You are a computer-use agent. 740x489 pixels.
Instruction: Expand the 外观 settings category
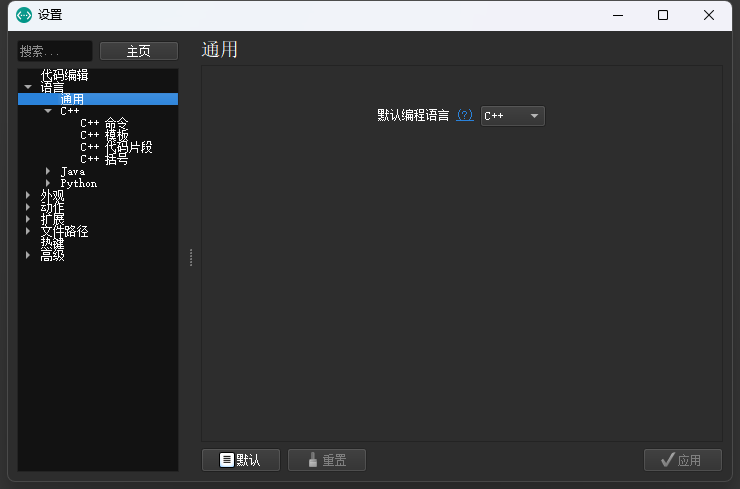pos(28,196)
